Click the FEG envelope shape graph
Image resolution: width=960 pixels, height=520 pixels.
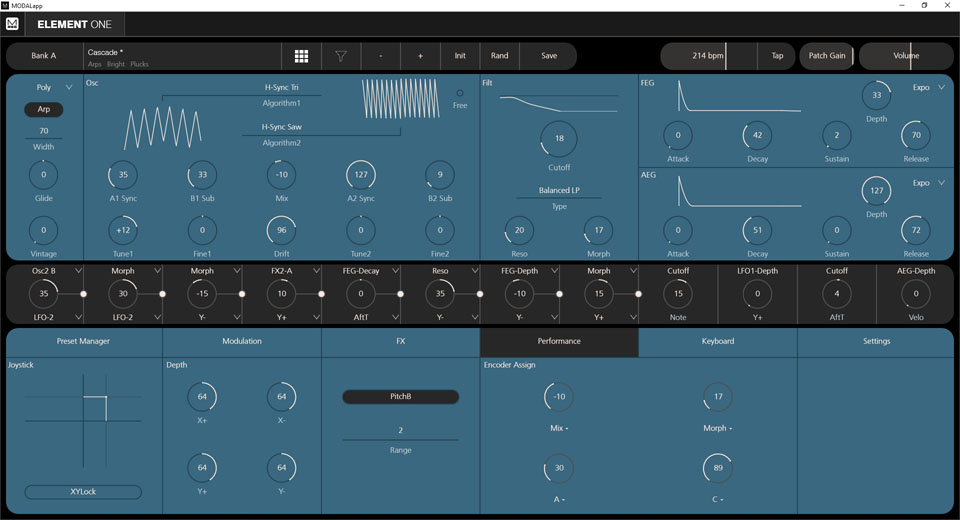click(739, 96)
